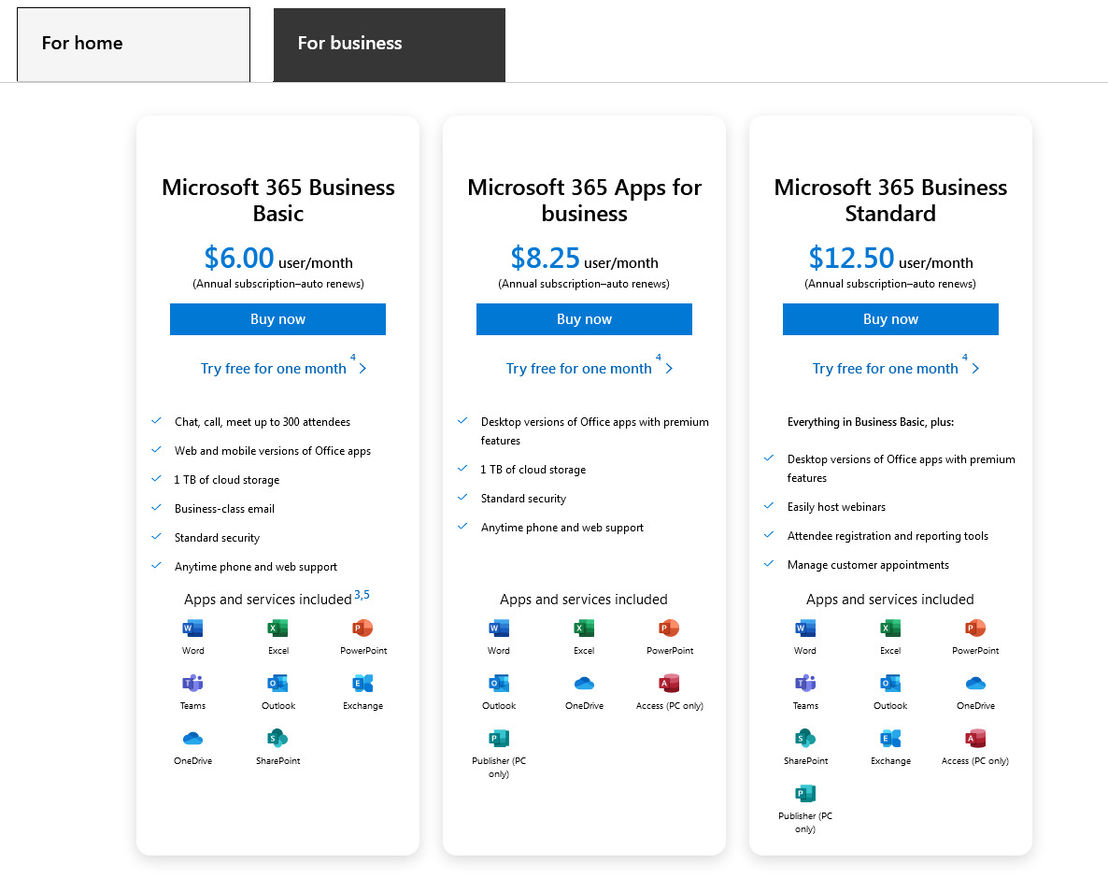Click 'Manage customer appointments' feature text
Image resolution: width=1108 pixels, height=874 pixels.
[868, 565]
